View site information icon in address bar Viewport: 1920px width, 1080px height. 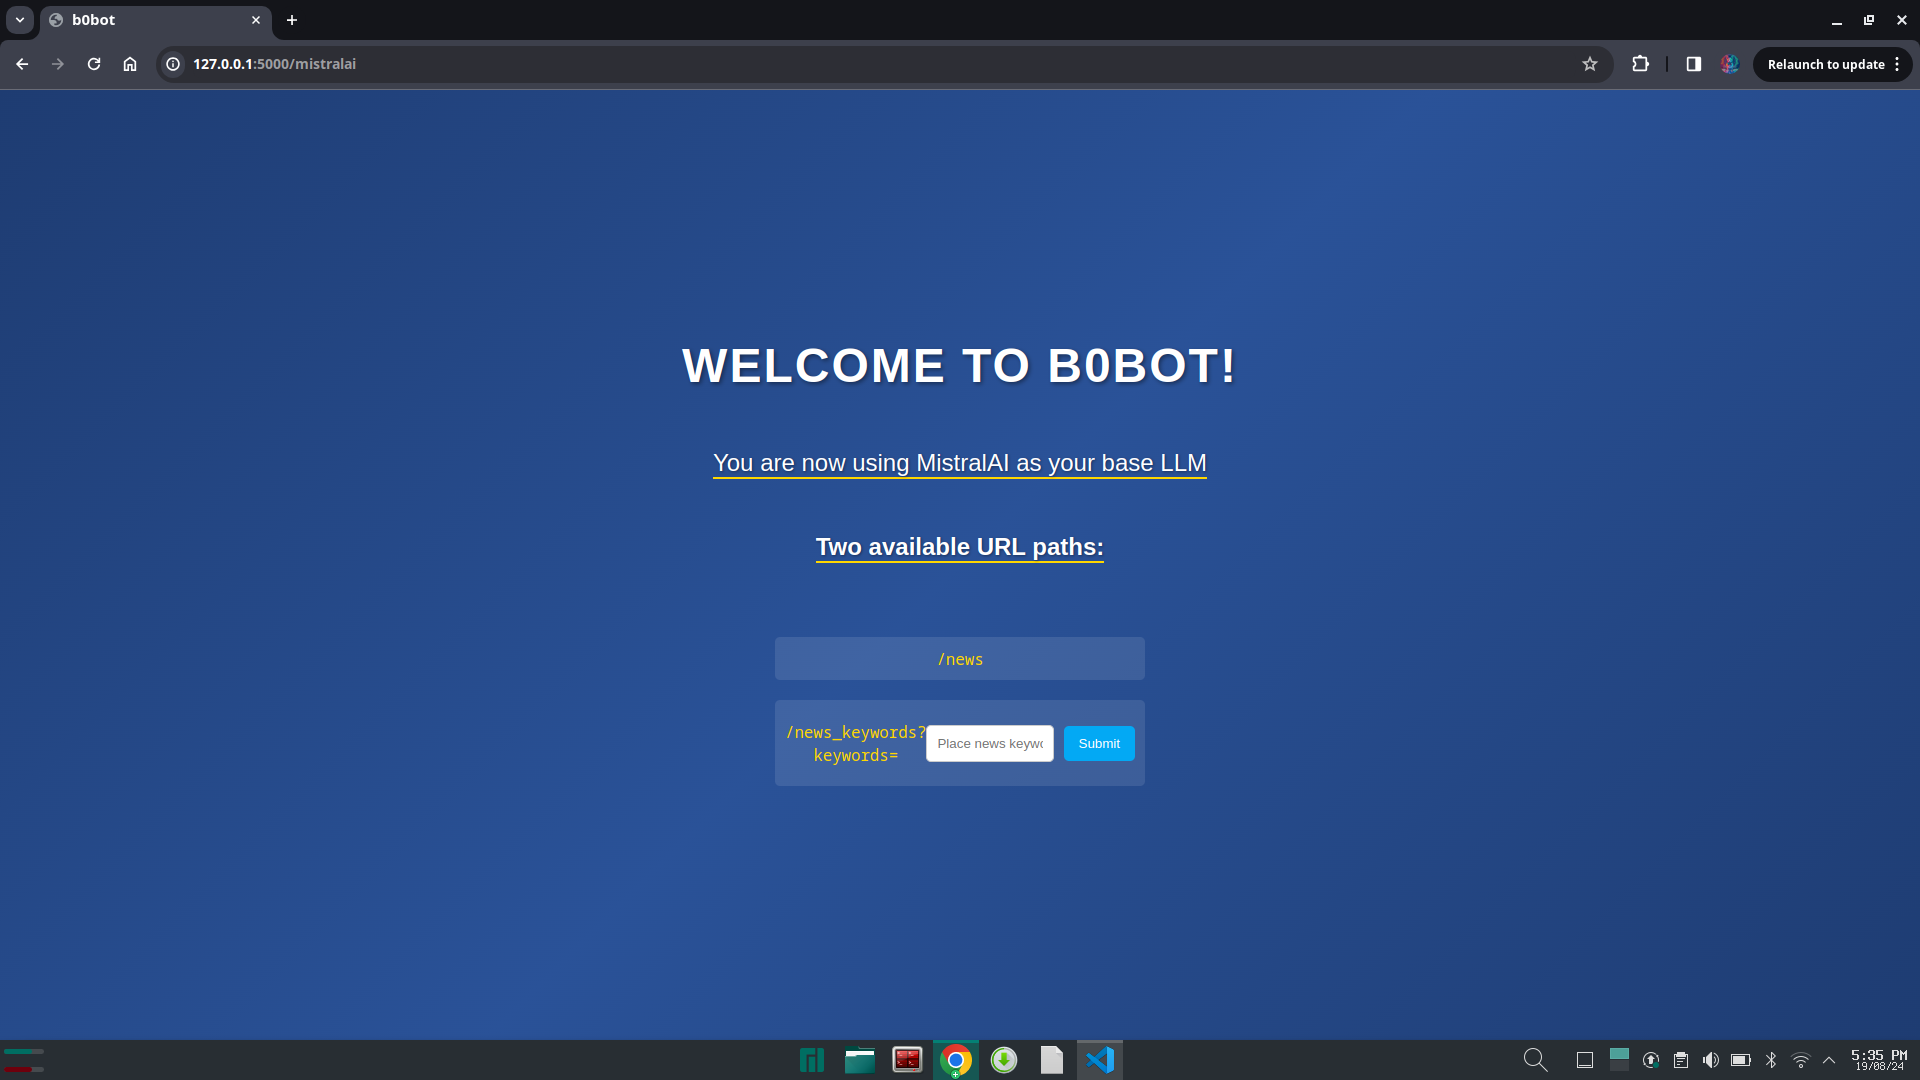[x=173, y=64]
